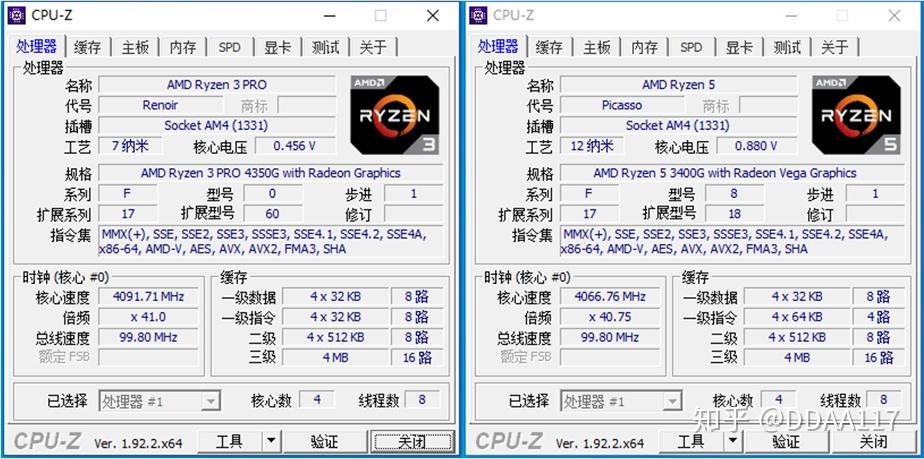Click 工具 button in right window
The width and height of the screenshot is (924, 459).
(x=691, y=441)
